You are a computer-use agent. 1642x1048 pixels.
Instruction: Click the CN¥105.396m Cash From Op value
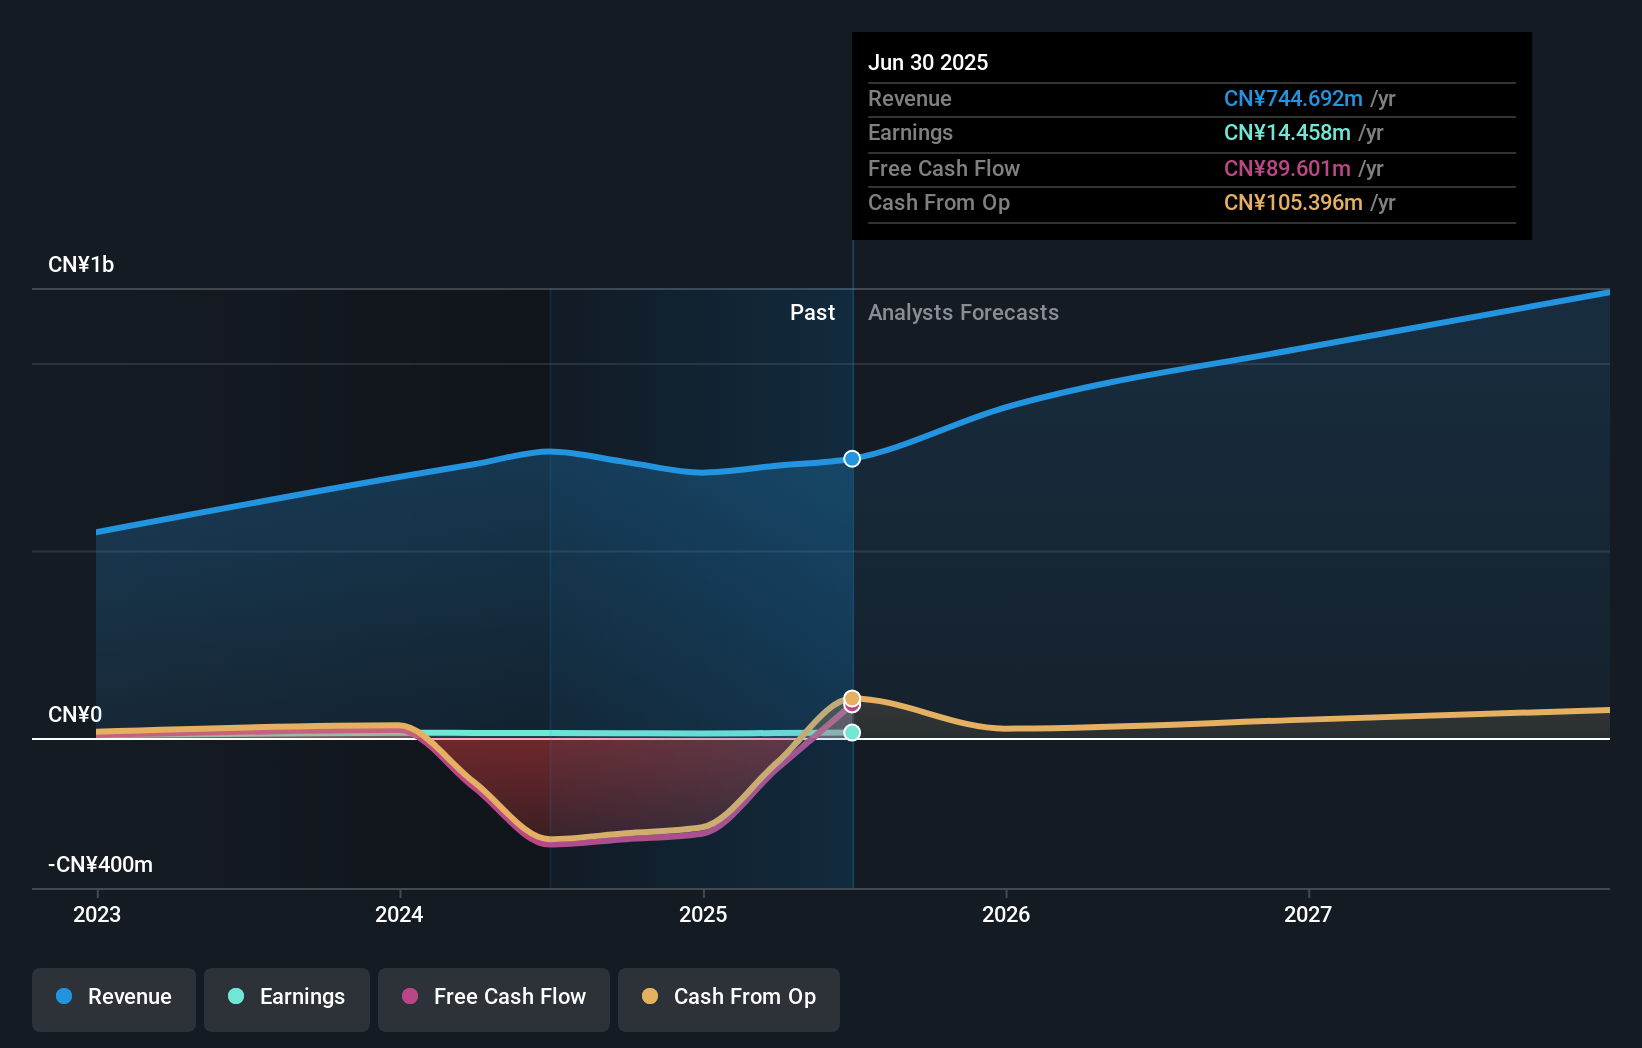tap(1295, 202)
